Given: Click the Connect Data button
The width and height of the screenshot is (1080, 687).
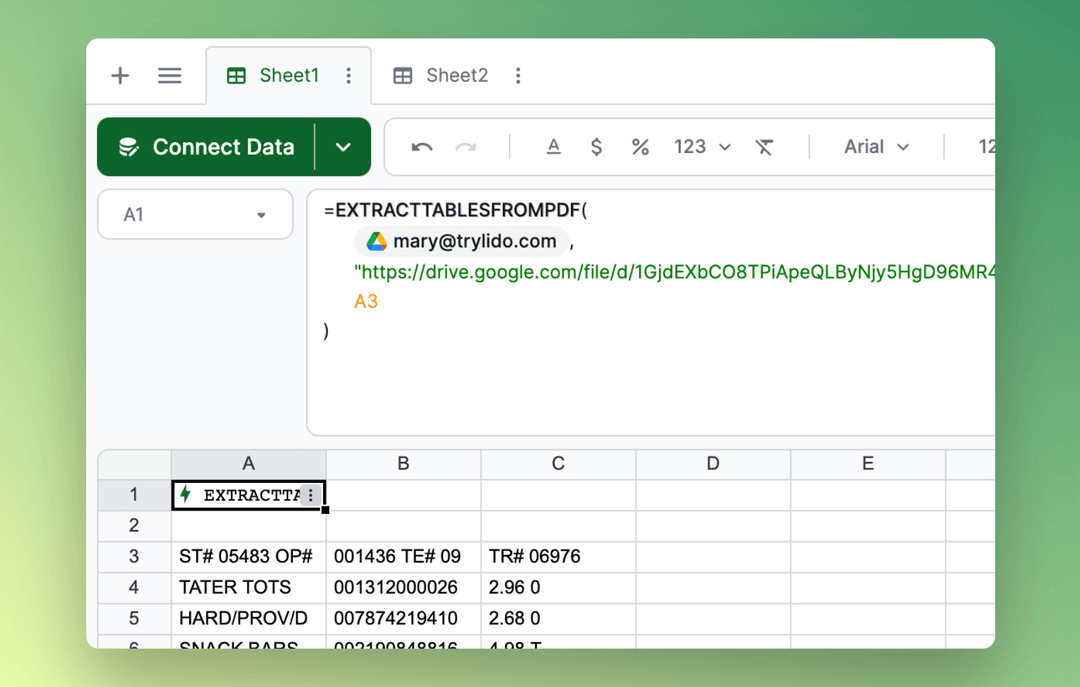Looking at the screenshot, I should (206, 147).
